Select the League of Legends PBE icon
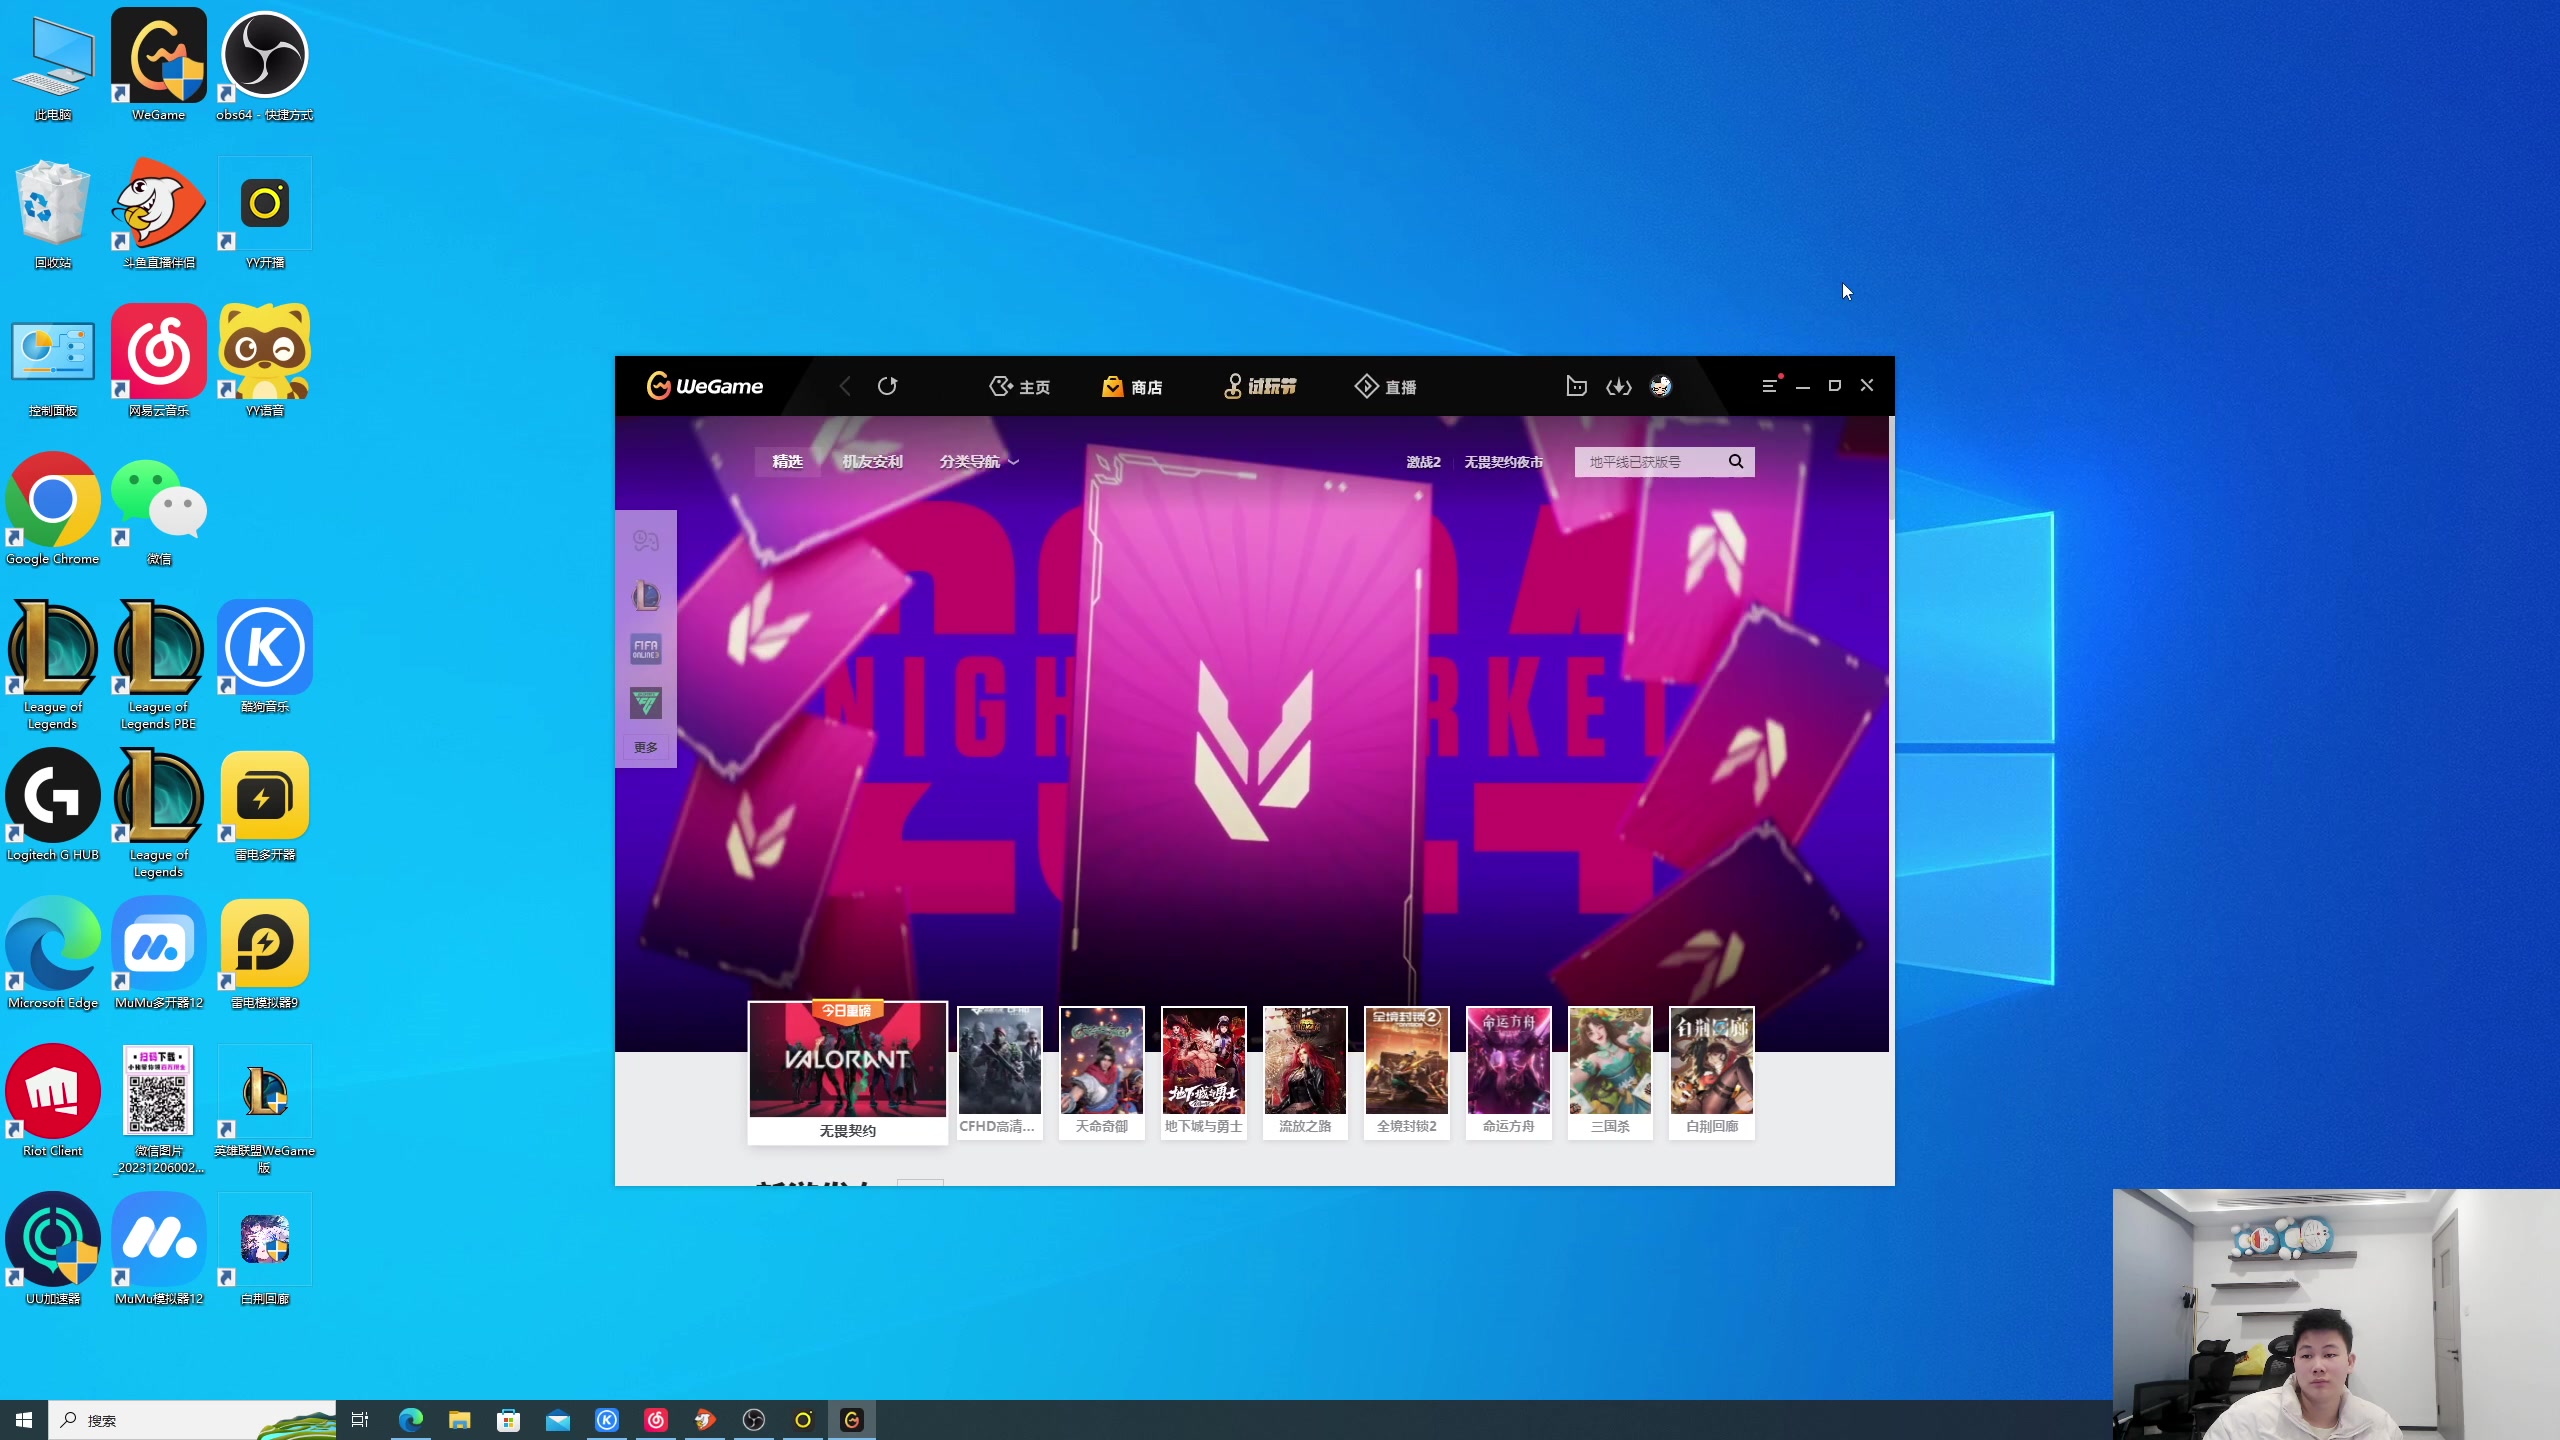Screen dimensions: 2560x1440 [158, 665]
